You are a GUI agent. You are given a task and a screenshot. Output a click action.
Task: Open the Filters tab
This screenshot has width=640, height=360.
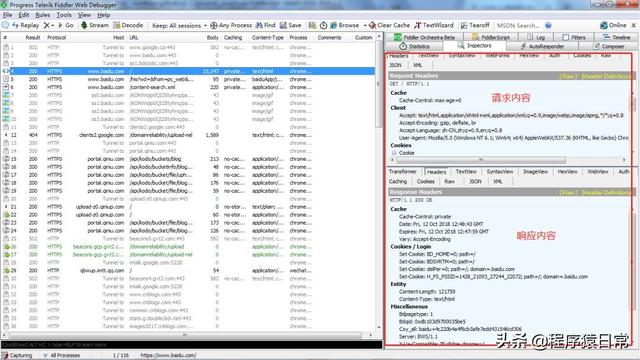pyautogui.click(x=574, y=37)
